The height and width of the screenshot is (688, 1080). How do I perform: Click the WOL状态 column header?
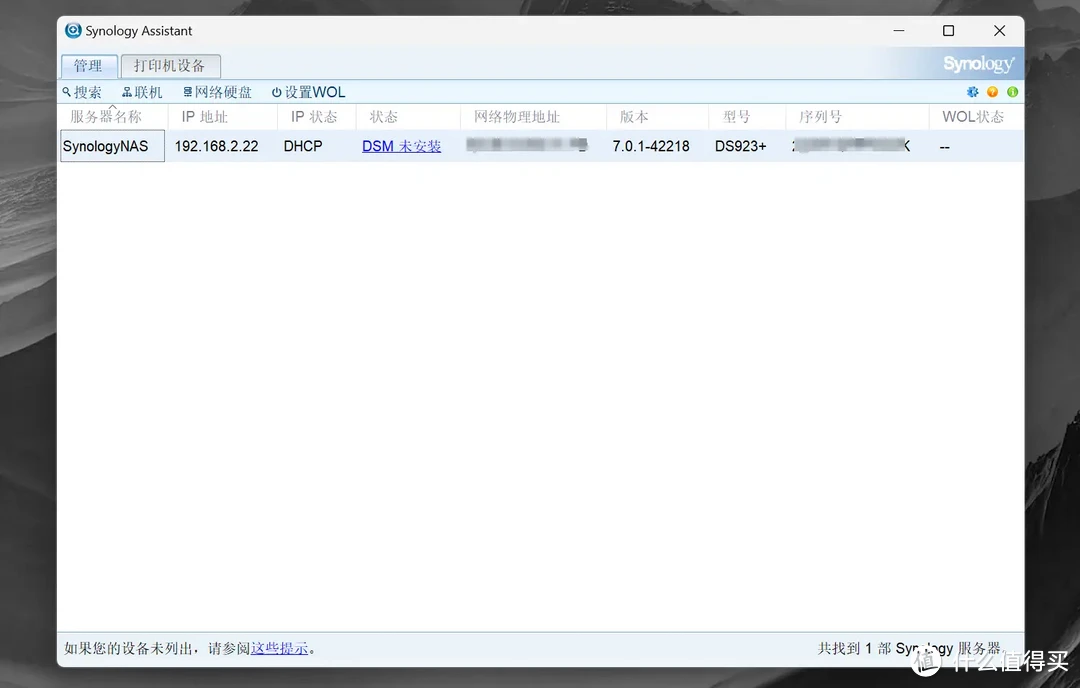click(972, 117)
